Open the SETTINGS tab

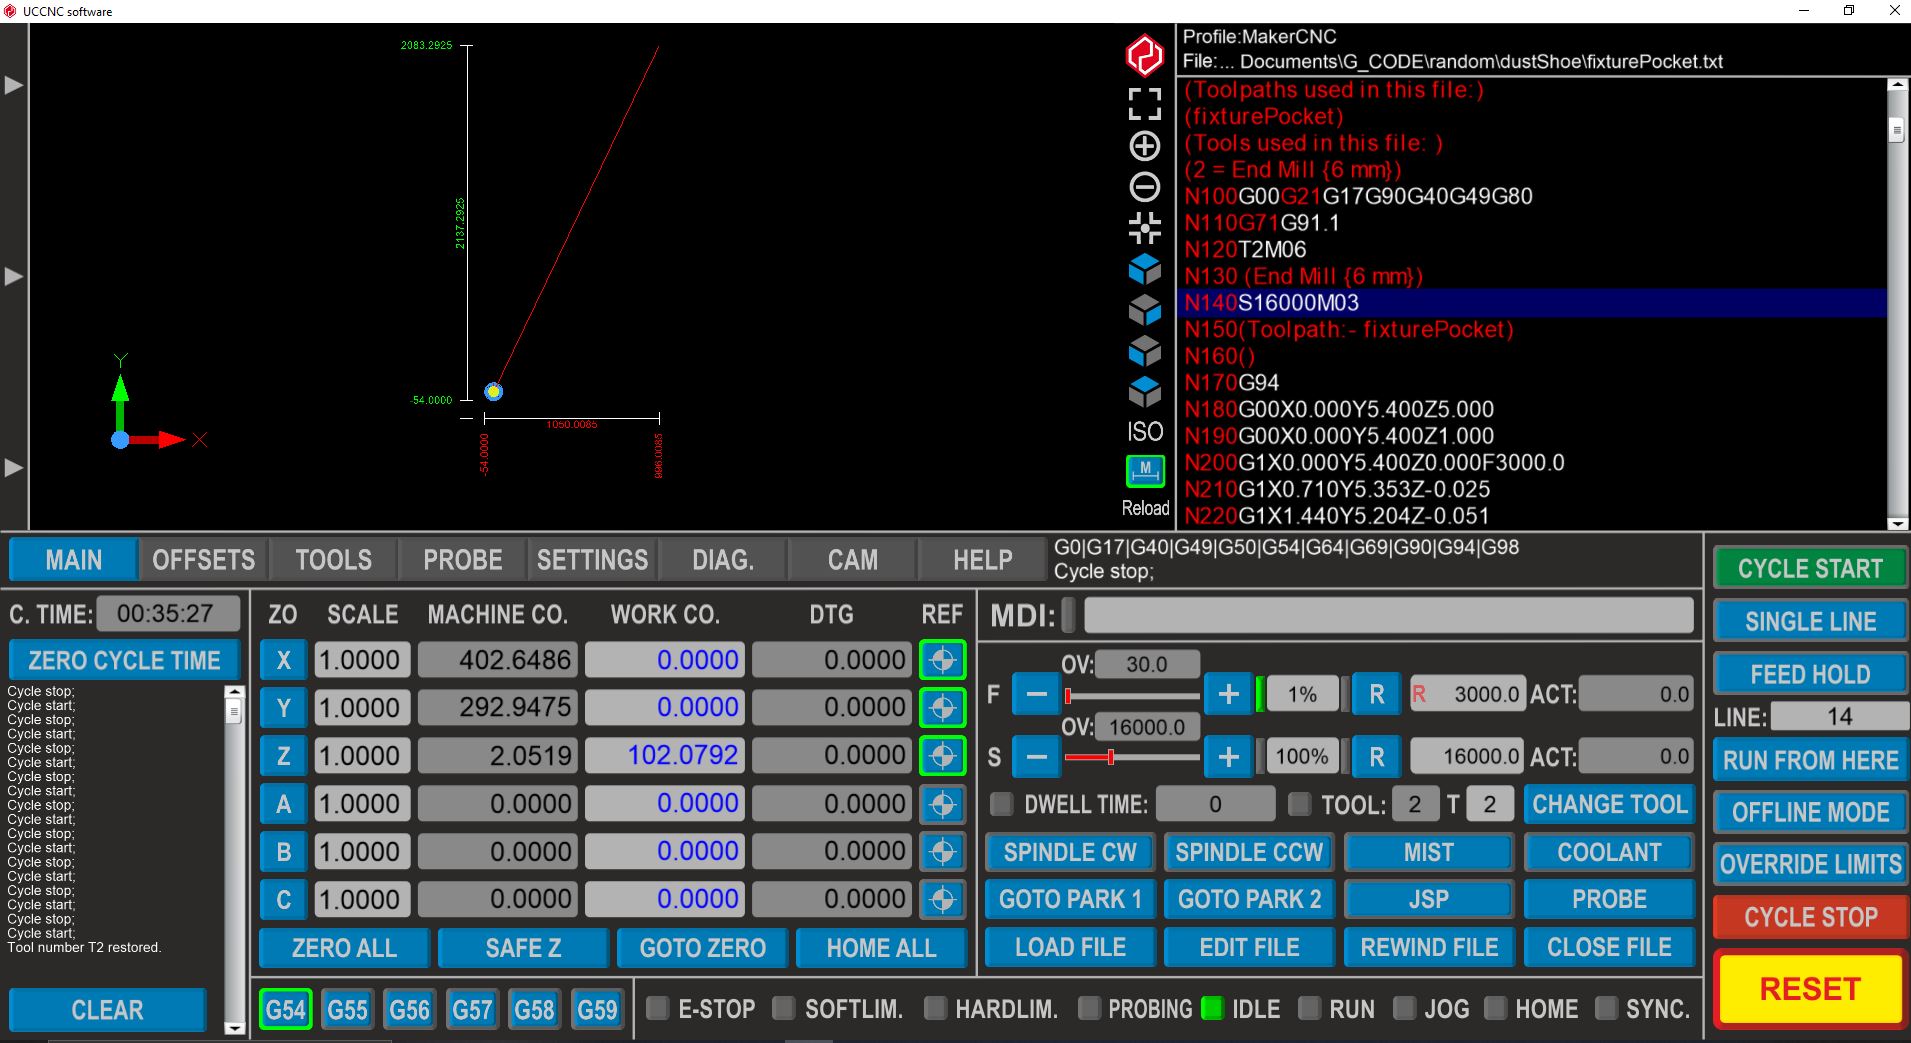(x=593, y=560)
